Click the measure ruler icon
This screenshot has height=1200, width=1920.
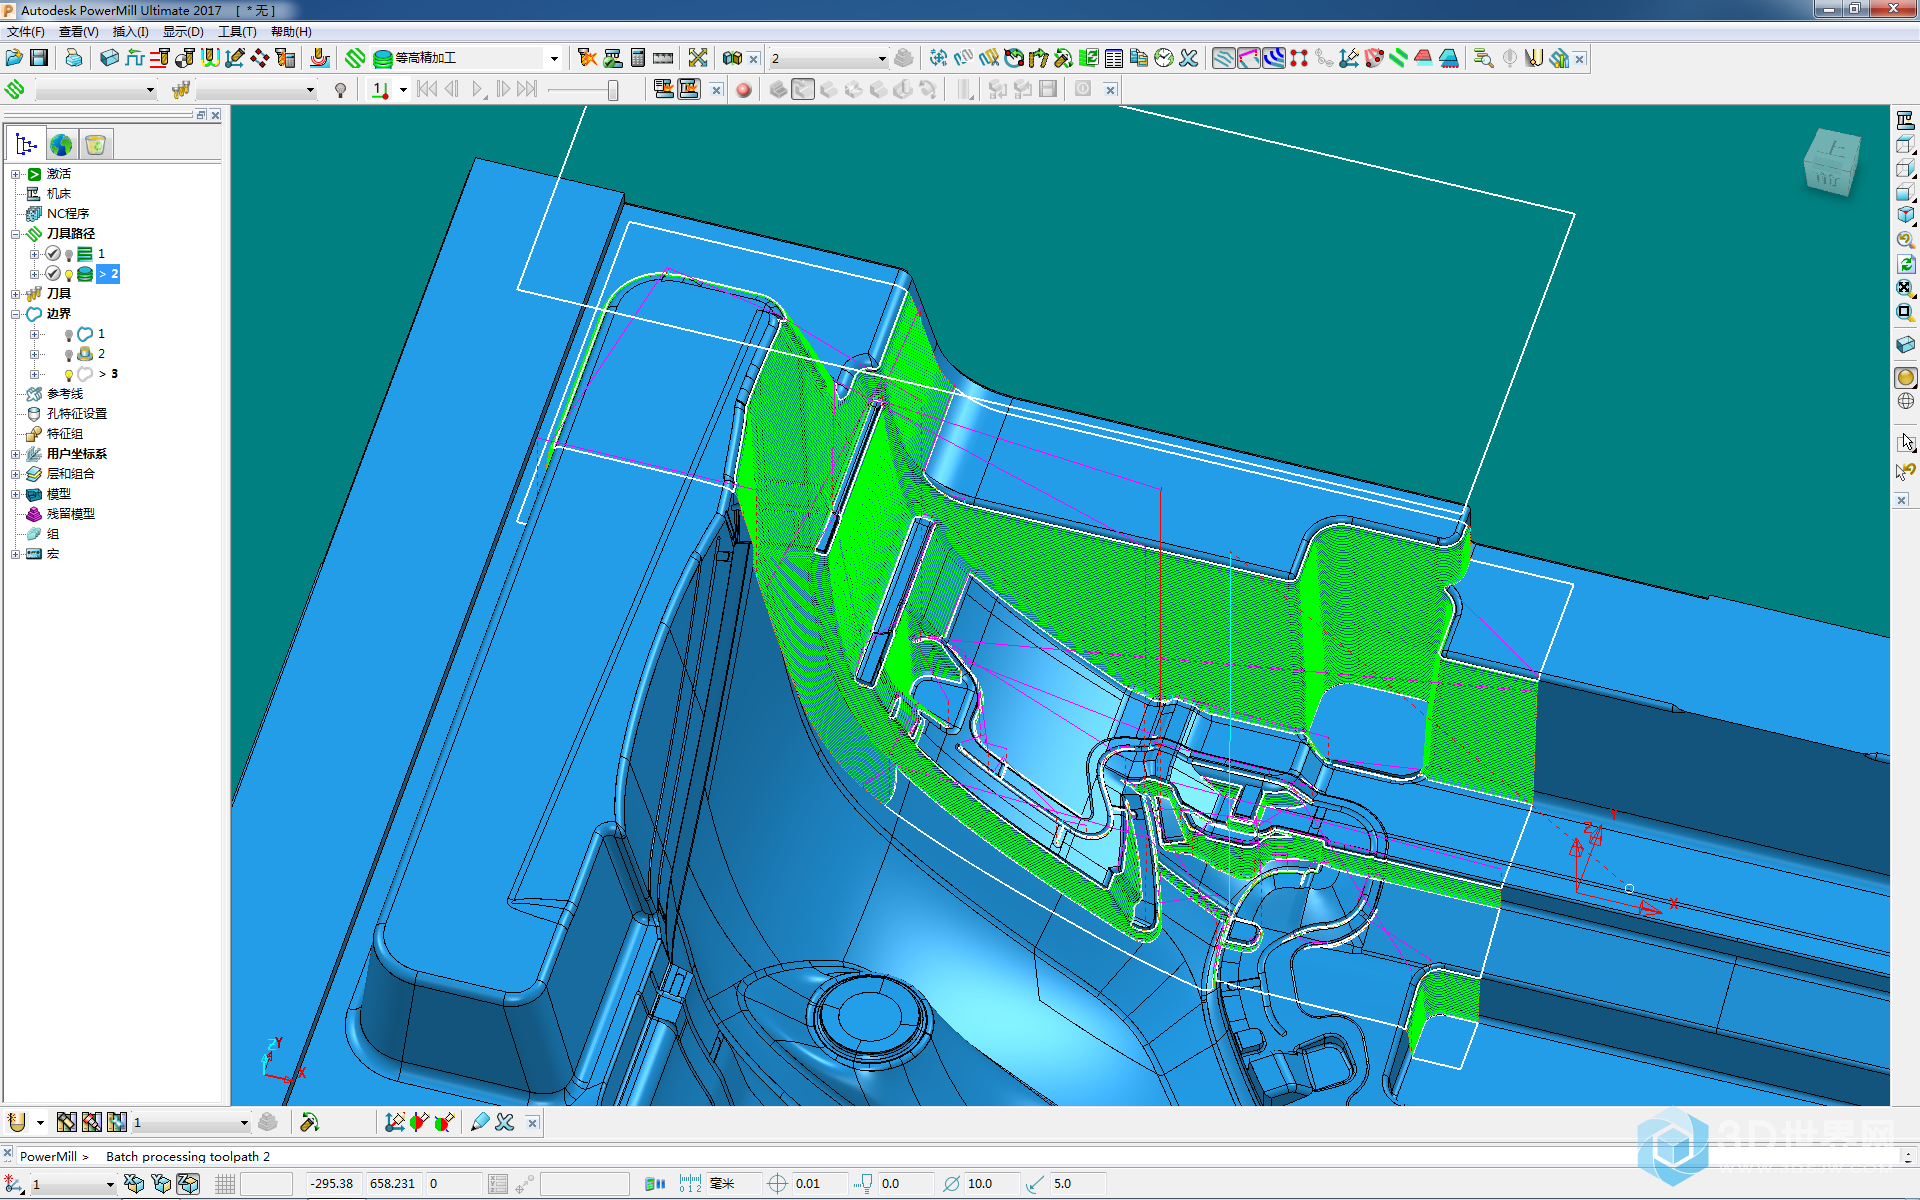[663, 58]
